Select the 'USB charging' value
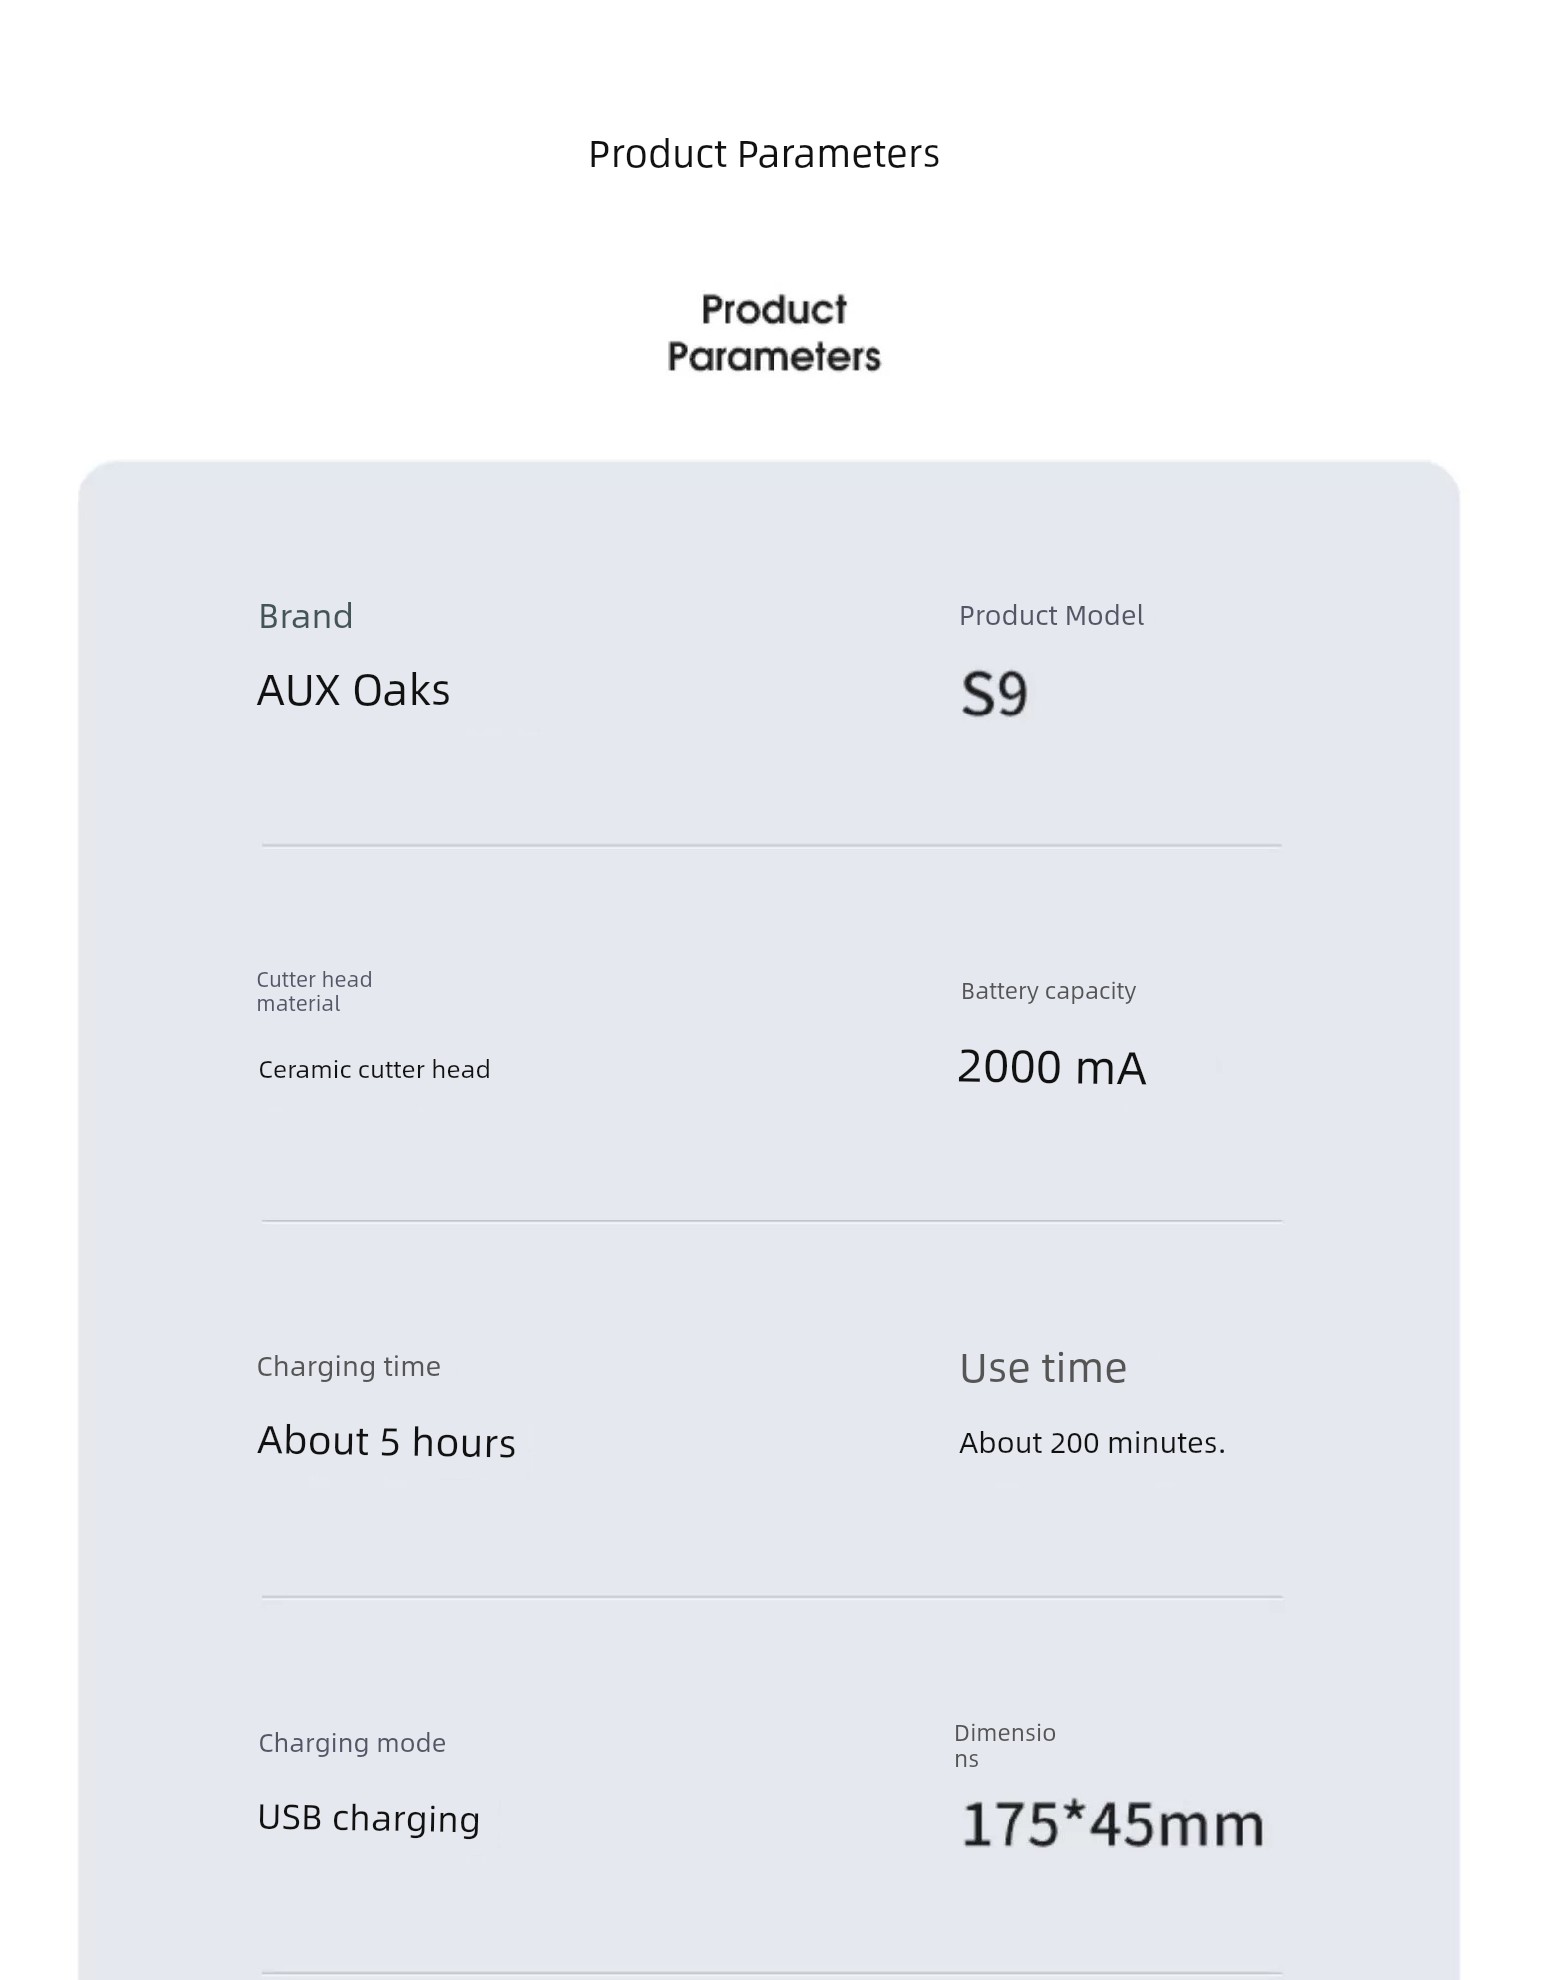The height and width of the screenshot is (1980, 1548). (369, 1818)
